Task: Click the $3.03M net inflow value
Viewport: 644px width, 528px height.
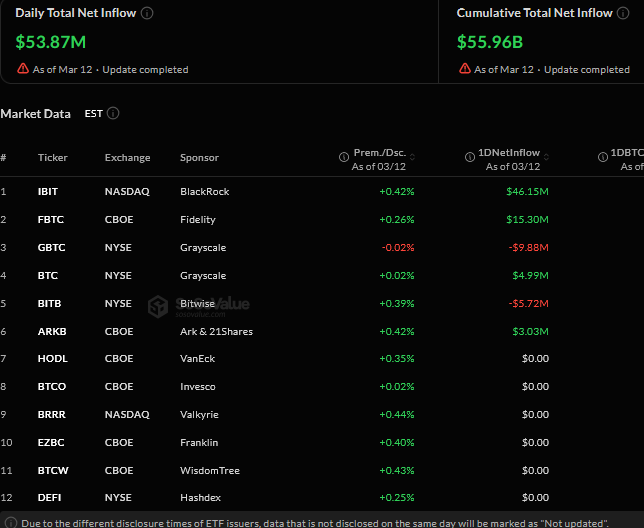Action: click(x=530, y=331)
